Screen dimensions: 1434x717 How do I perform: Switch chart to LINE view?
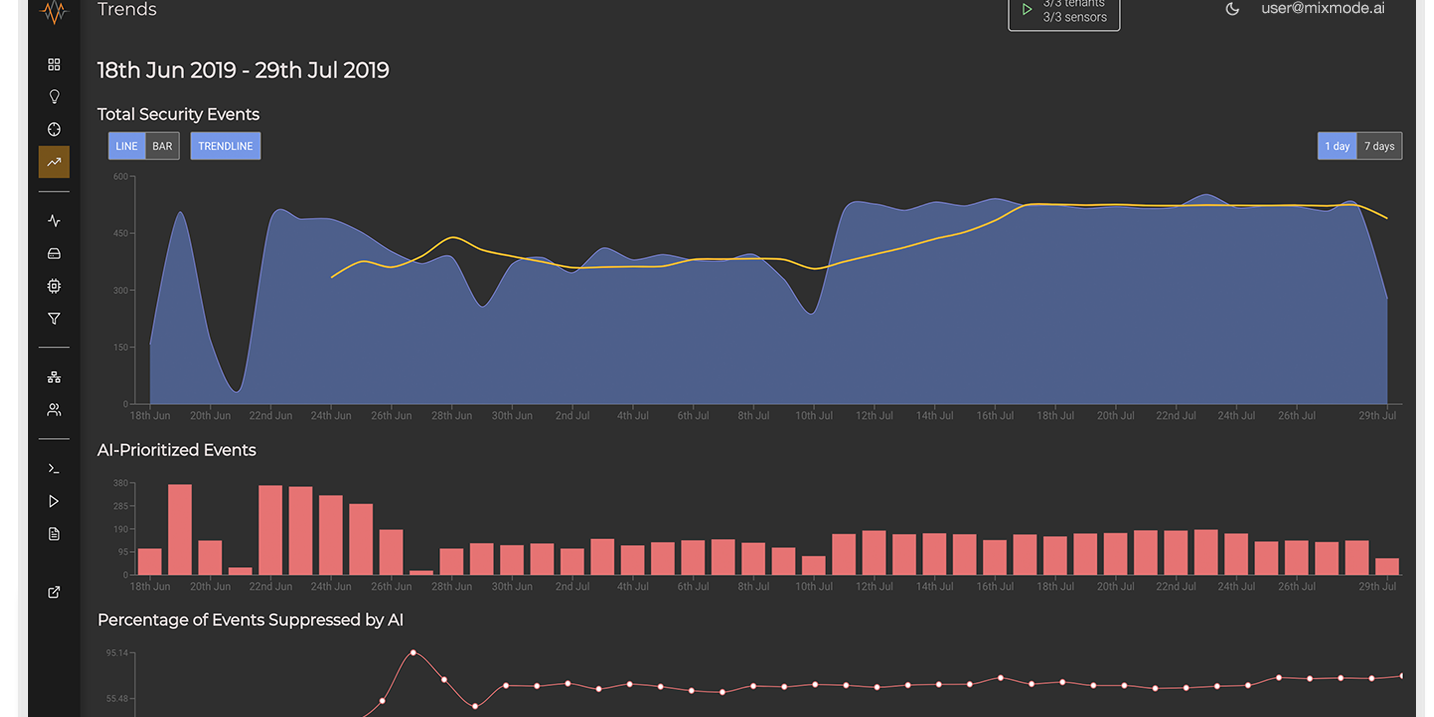tap(127, 146)
